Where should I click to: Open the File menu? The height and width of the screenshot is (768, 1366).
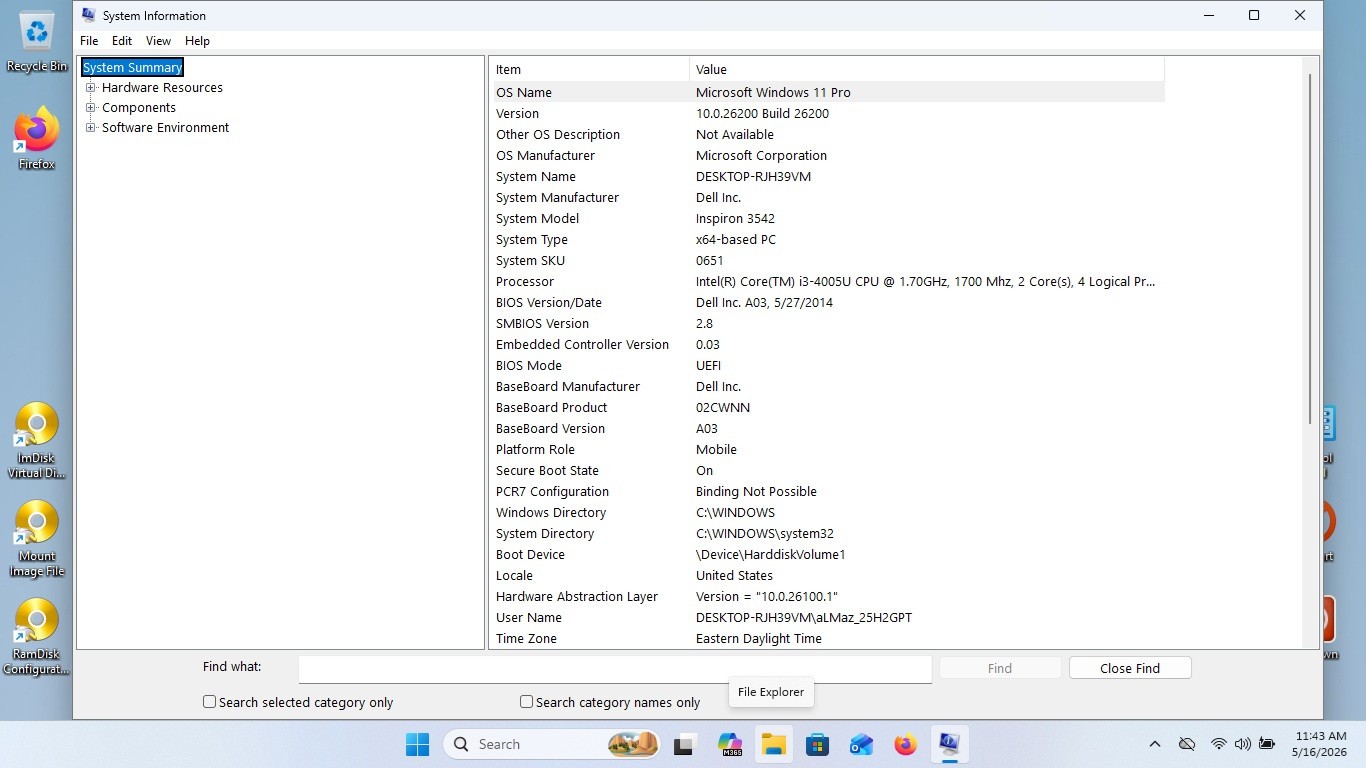coord(89,41)
